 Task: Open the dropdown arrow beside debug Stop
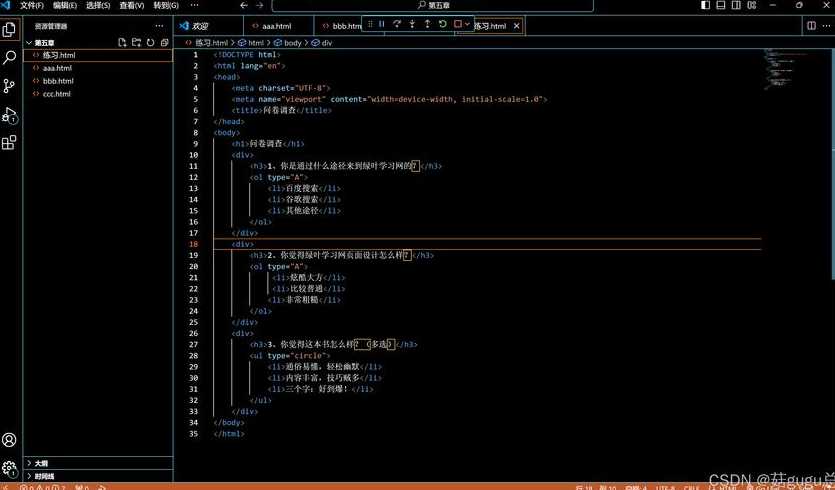point(468,24)
